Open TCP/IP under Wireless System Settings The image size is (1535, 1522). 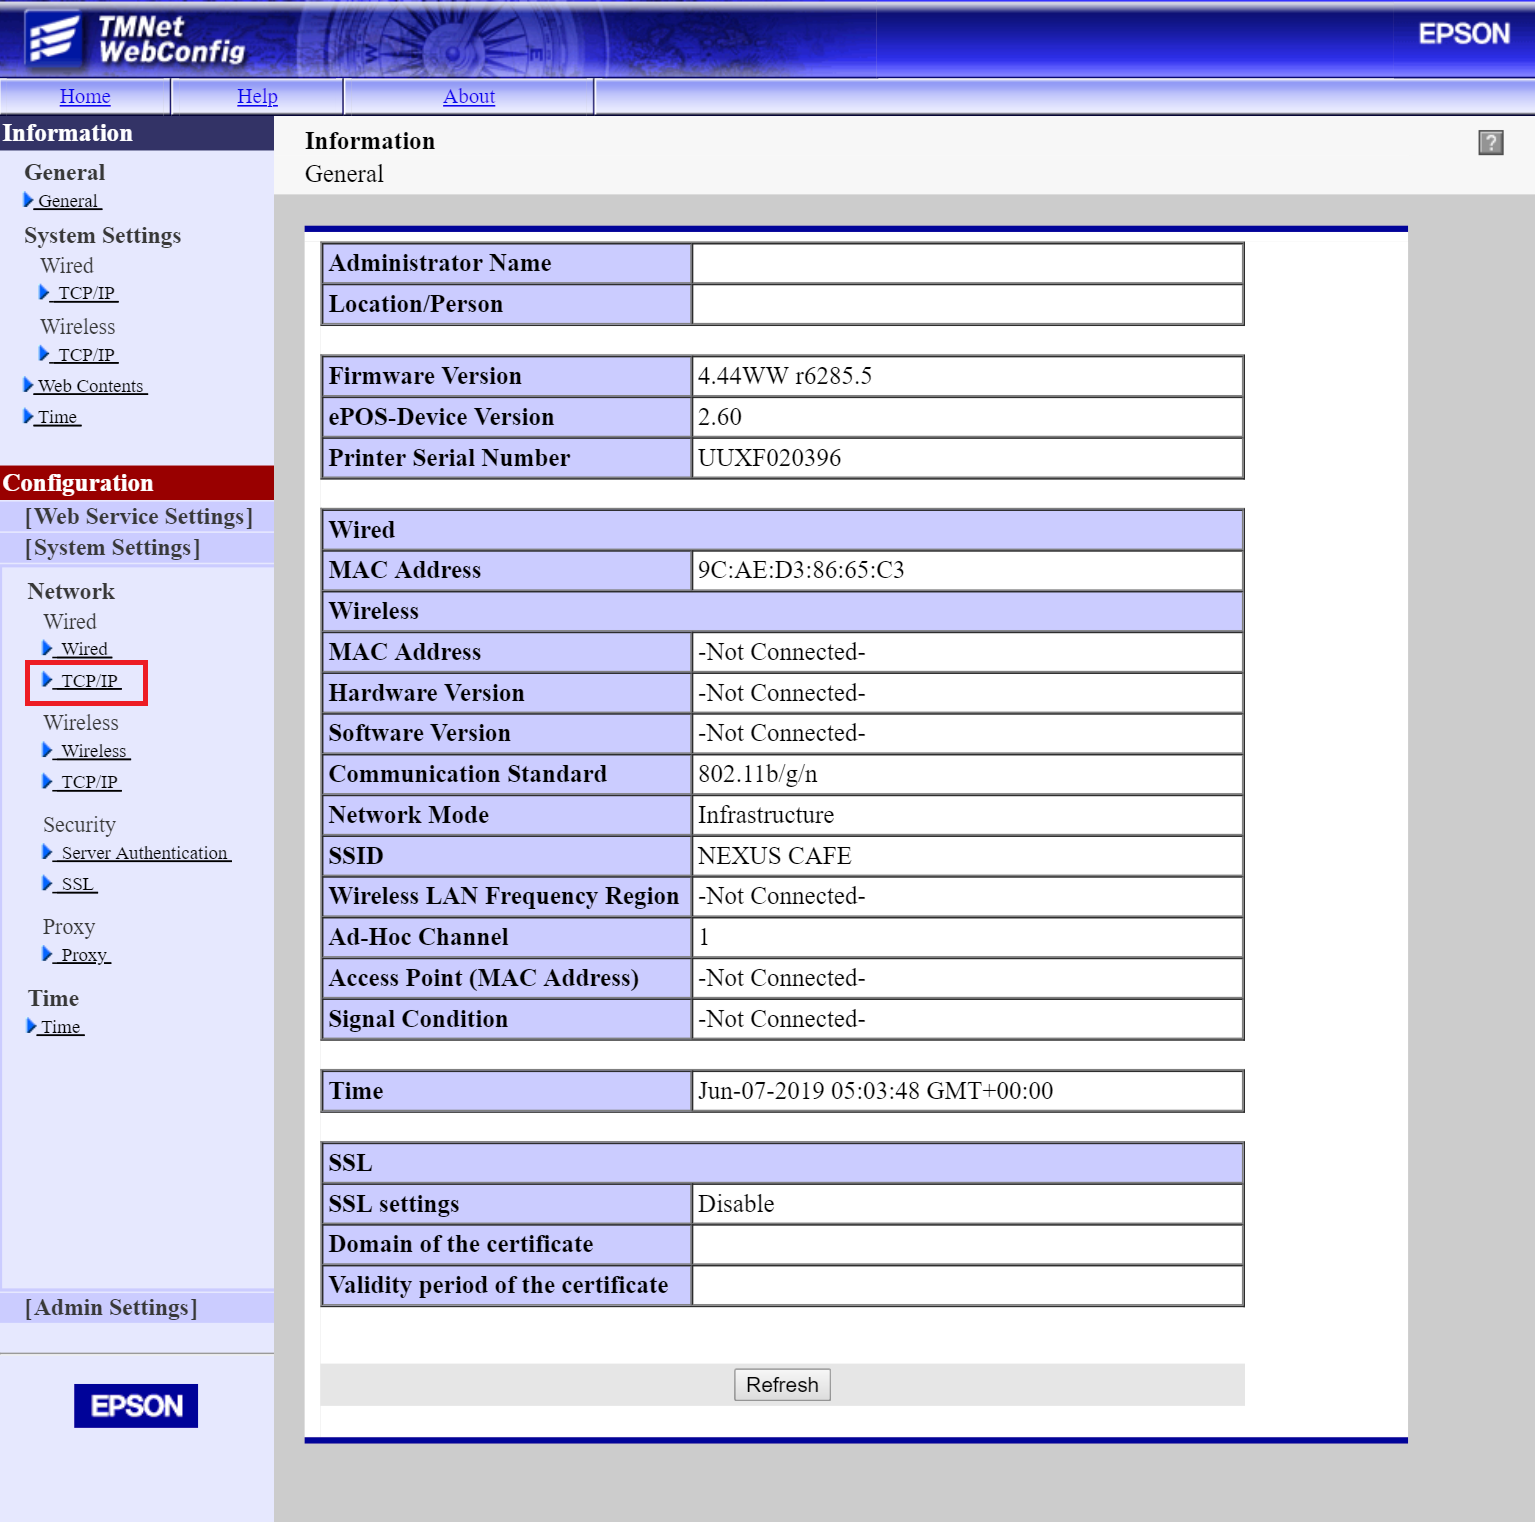pyautogui.click(x=88, y=354)
